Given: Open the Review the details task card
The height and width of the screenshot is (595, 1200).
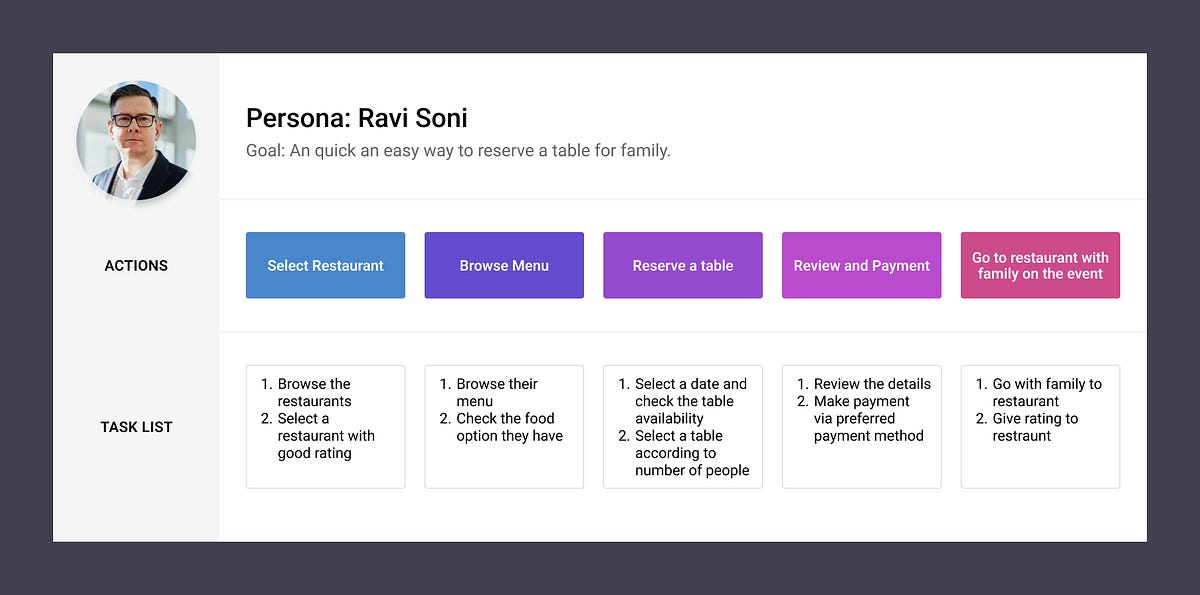Looking at the screenshot, I should 861,427.
